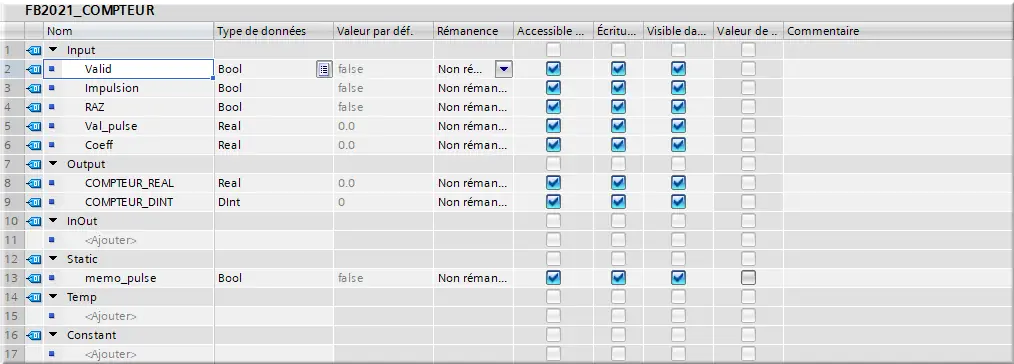The height and width of the screenshot is (364, 1014).
Task: Select the memo_pulse name cell
Action: click(x=129, y=278)
